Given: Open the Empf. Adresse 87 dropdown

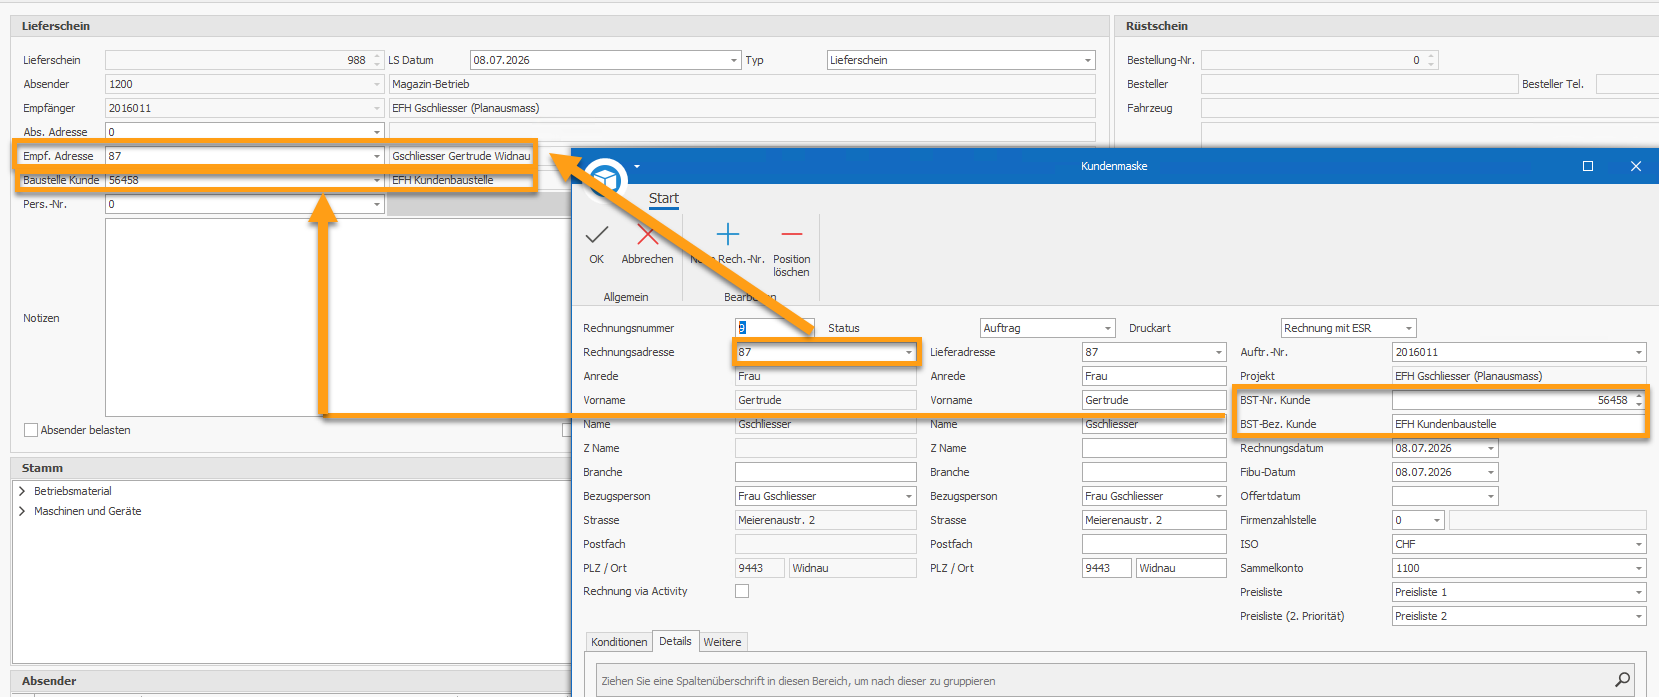Looking at the screenshot, I should click(377, 156).
